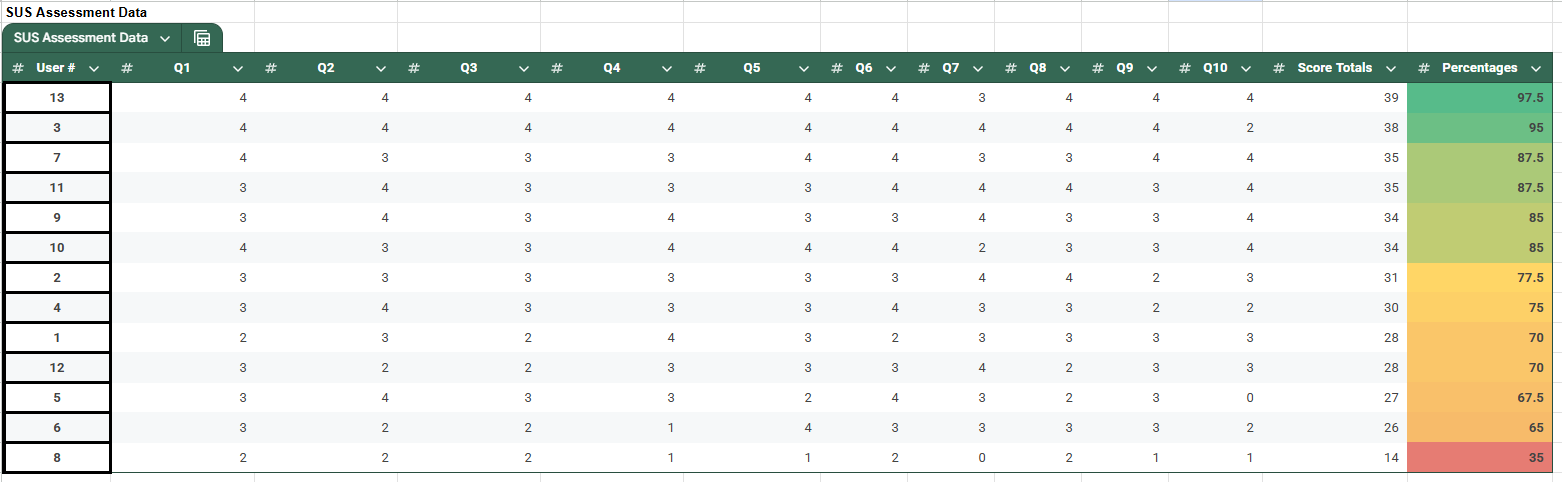Select the red 35 percentage cell
This screenshot has height=482, width=1562.
coord(1479,458)
